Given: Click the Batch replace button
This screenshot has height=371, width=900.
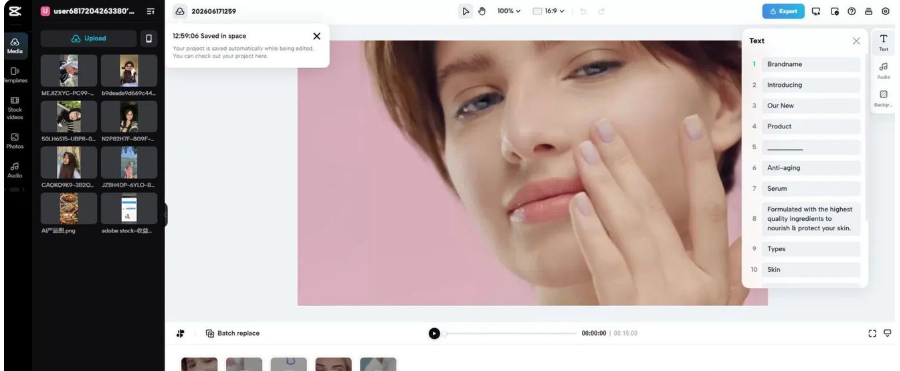Looking at the screenshot, I should [x=232, y=333].
